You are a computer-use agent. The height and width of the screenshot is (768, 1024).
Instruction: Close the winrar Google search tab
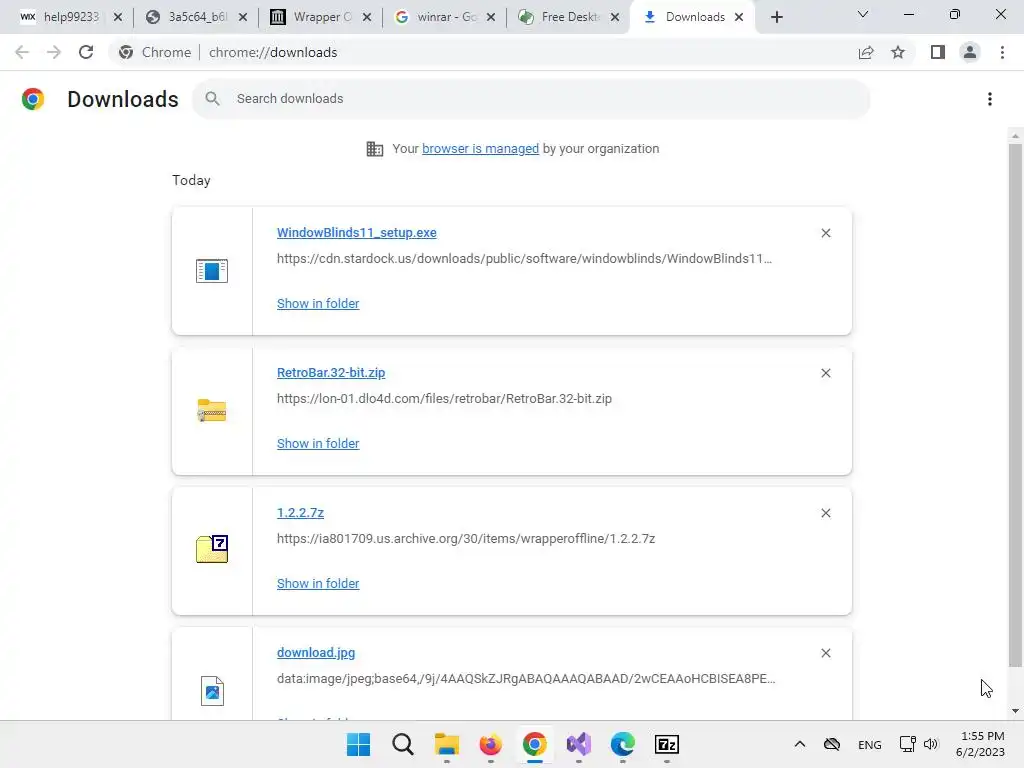click(491, 17)
